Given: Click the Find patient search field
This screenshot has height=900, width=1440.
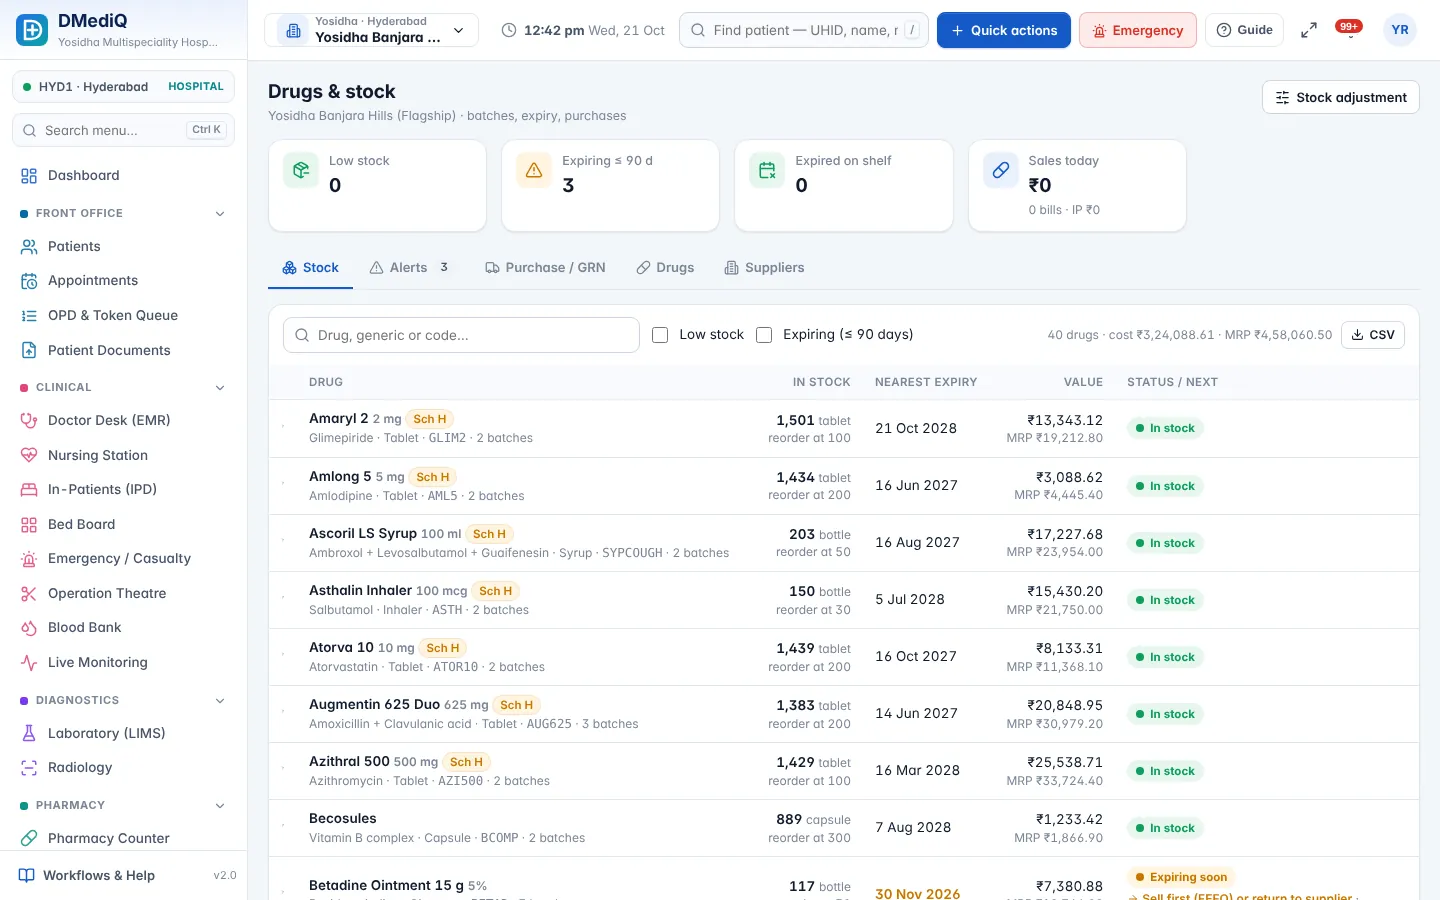Looking at the screenshot, I should pyautogui.click(x=804, y=30).
